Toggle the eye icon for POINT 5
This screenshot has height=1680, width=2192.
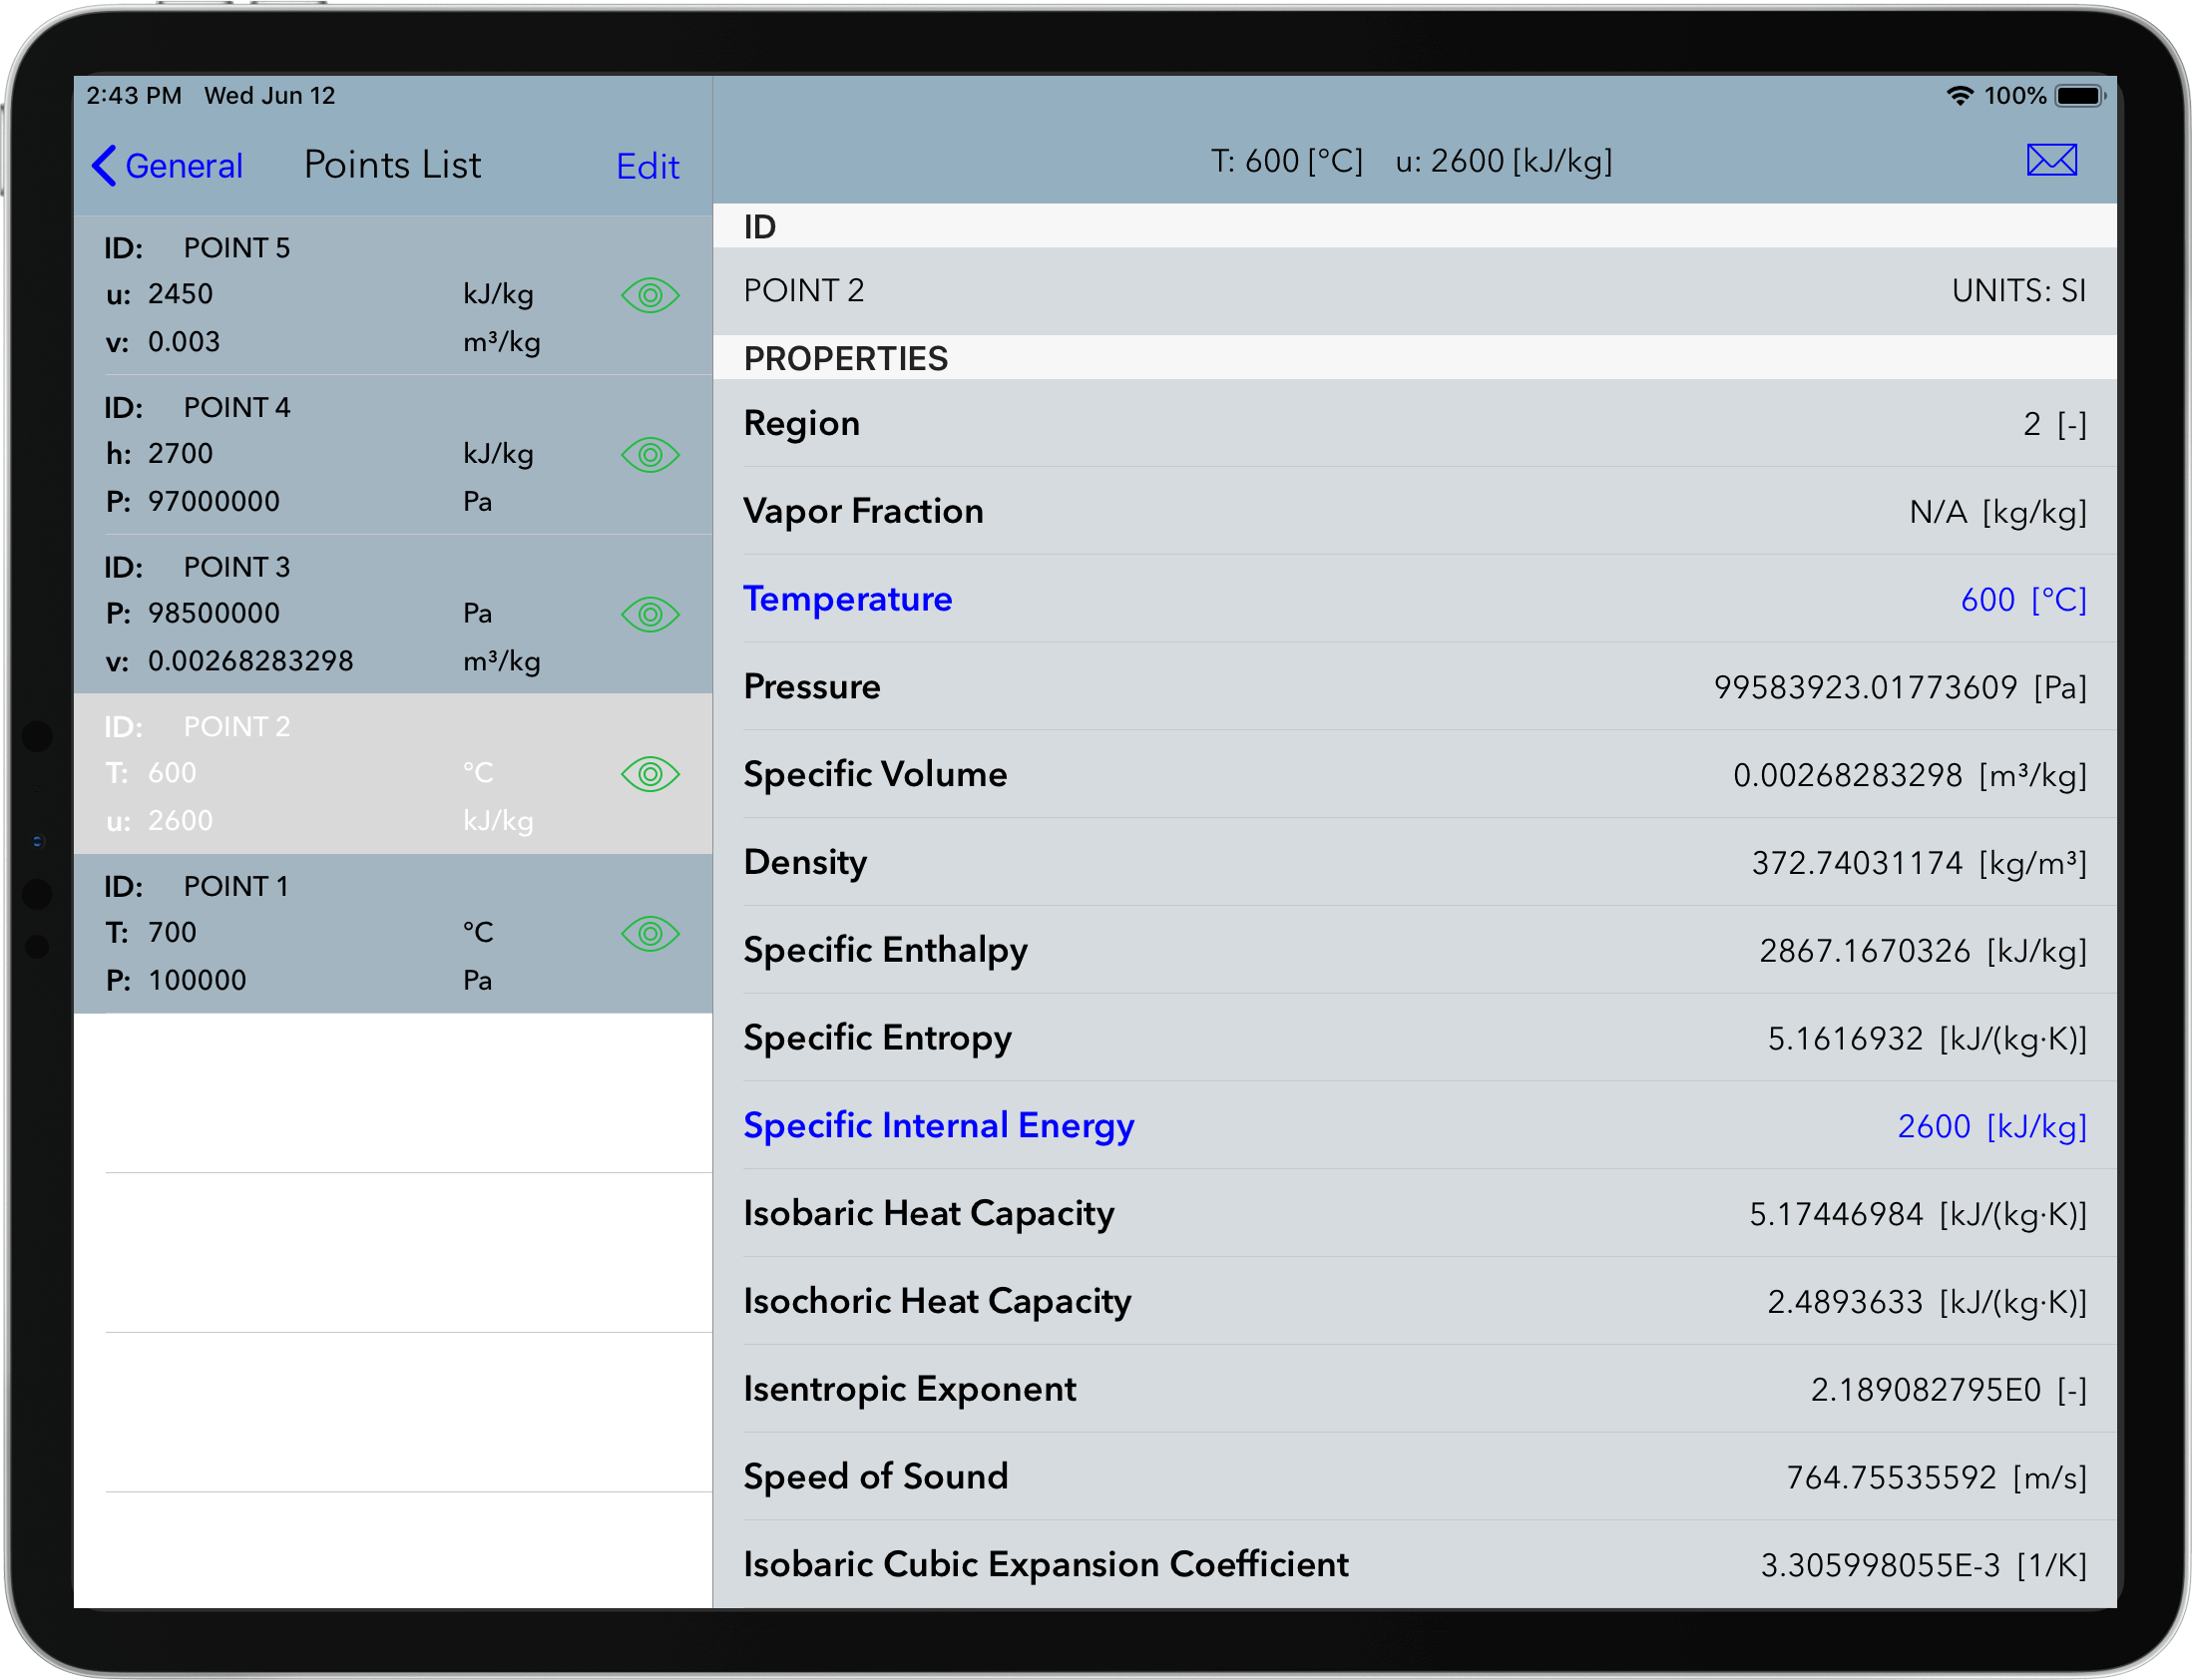[650, 295]
